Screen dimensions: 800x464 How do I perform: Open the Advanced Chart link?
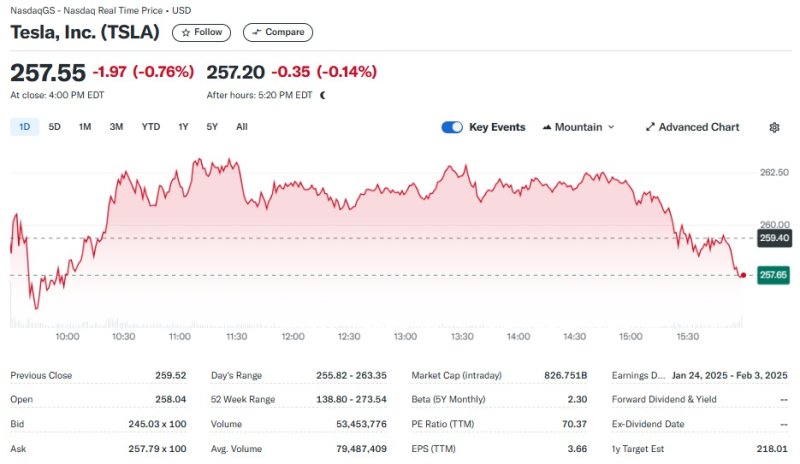tap(692, 127)
